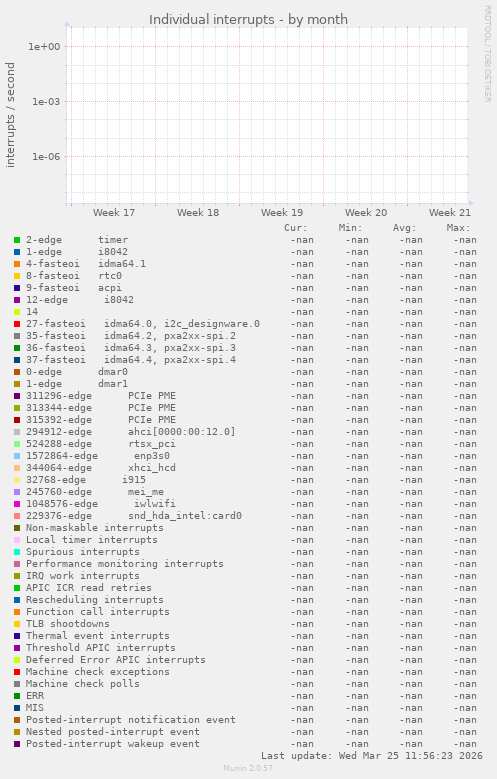The image size is (497, 779).
Task: Click the Week 17 axis label
Action: click(x=114, y=213)
